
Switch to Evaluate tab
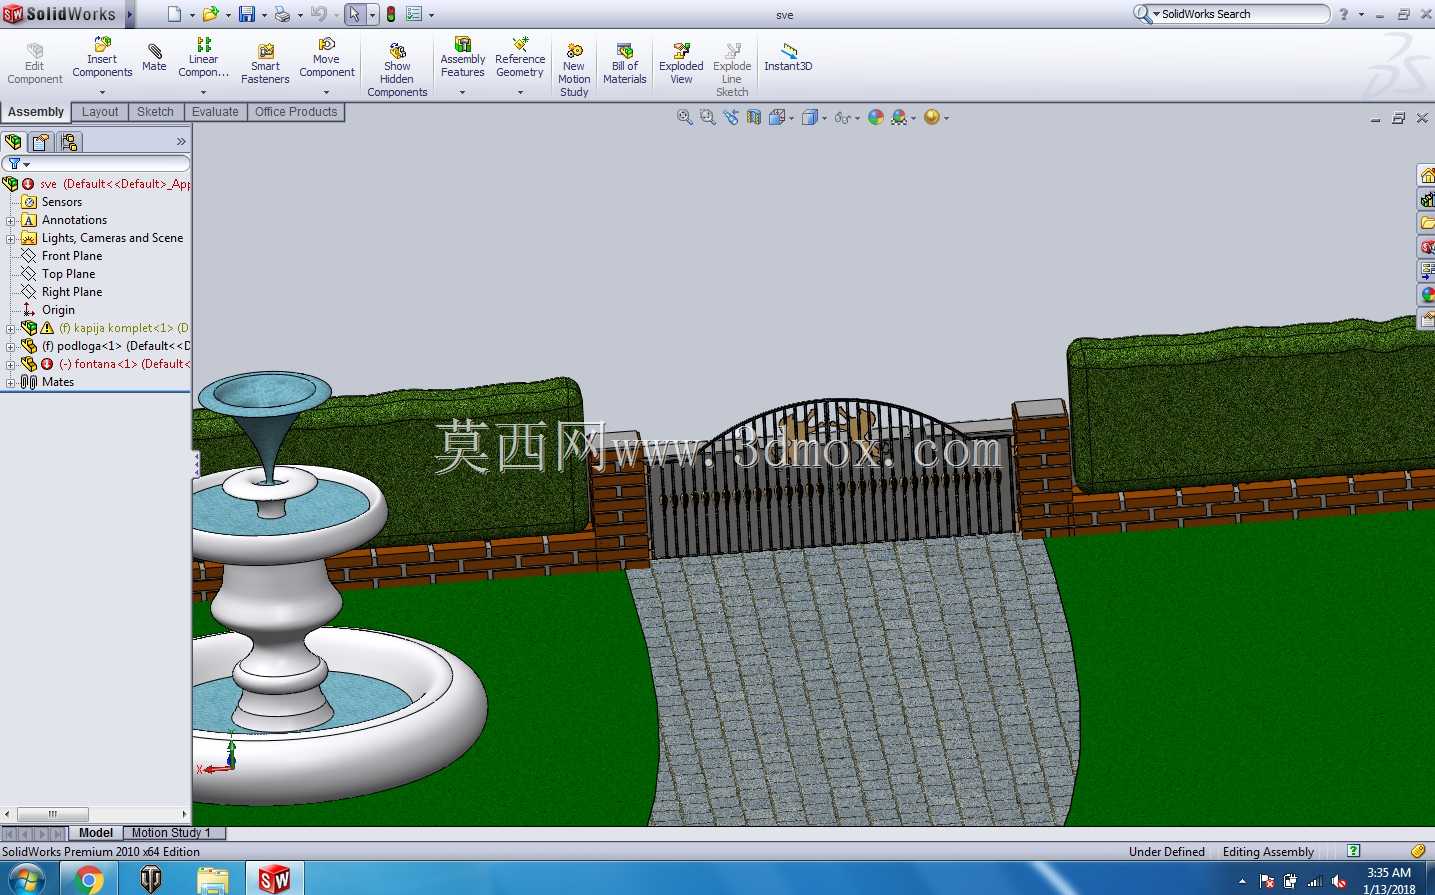point(215,112)
